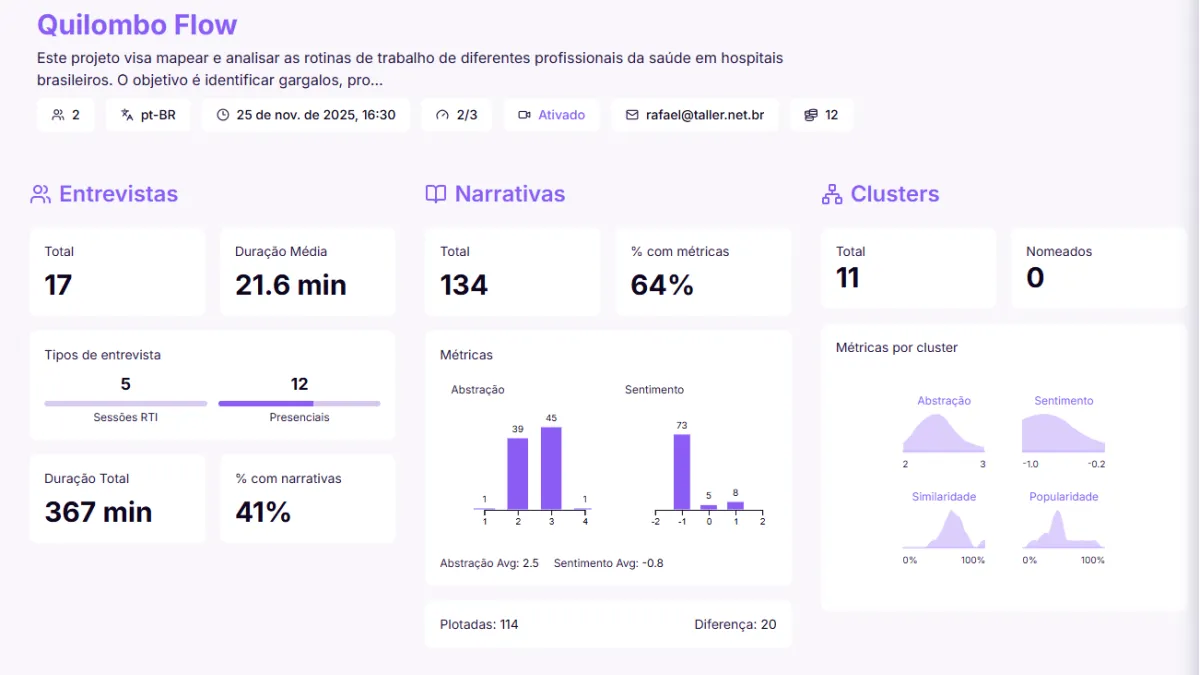
Task: Click the Sessões RTI progress bar
Action: 124,404
